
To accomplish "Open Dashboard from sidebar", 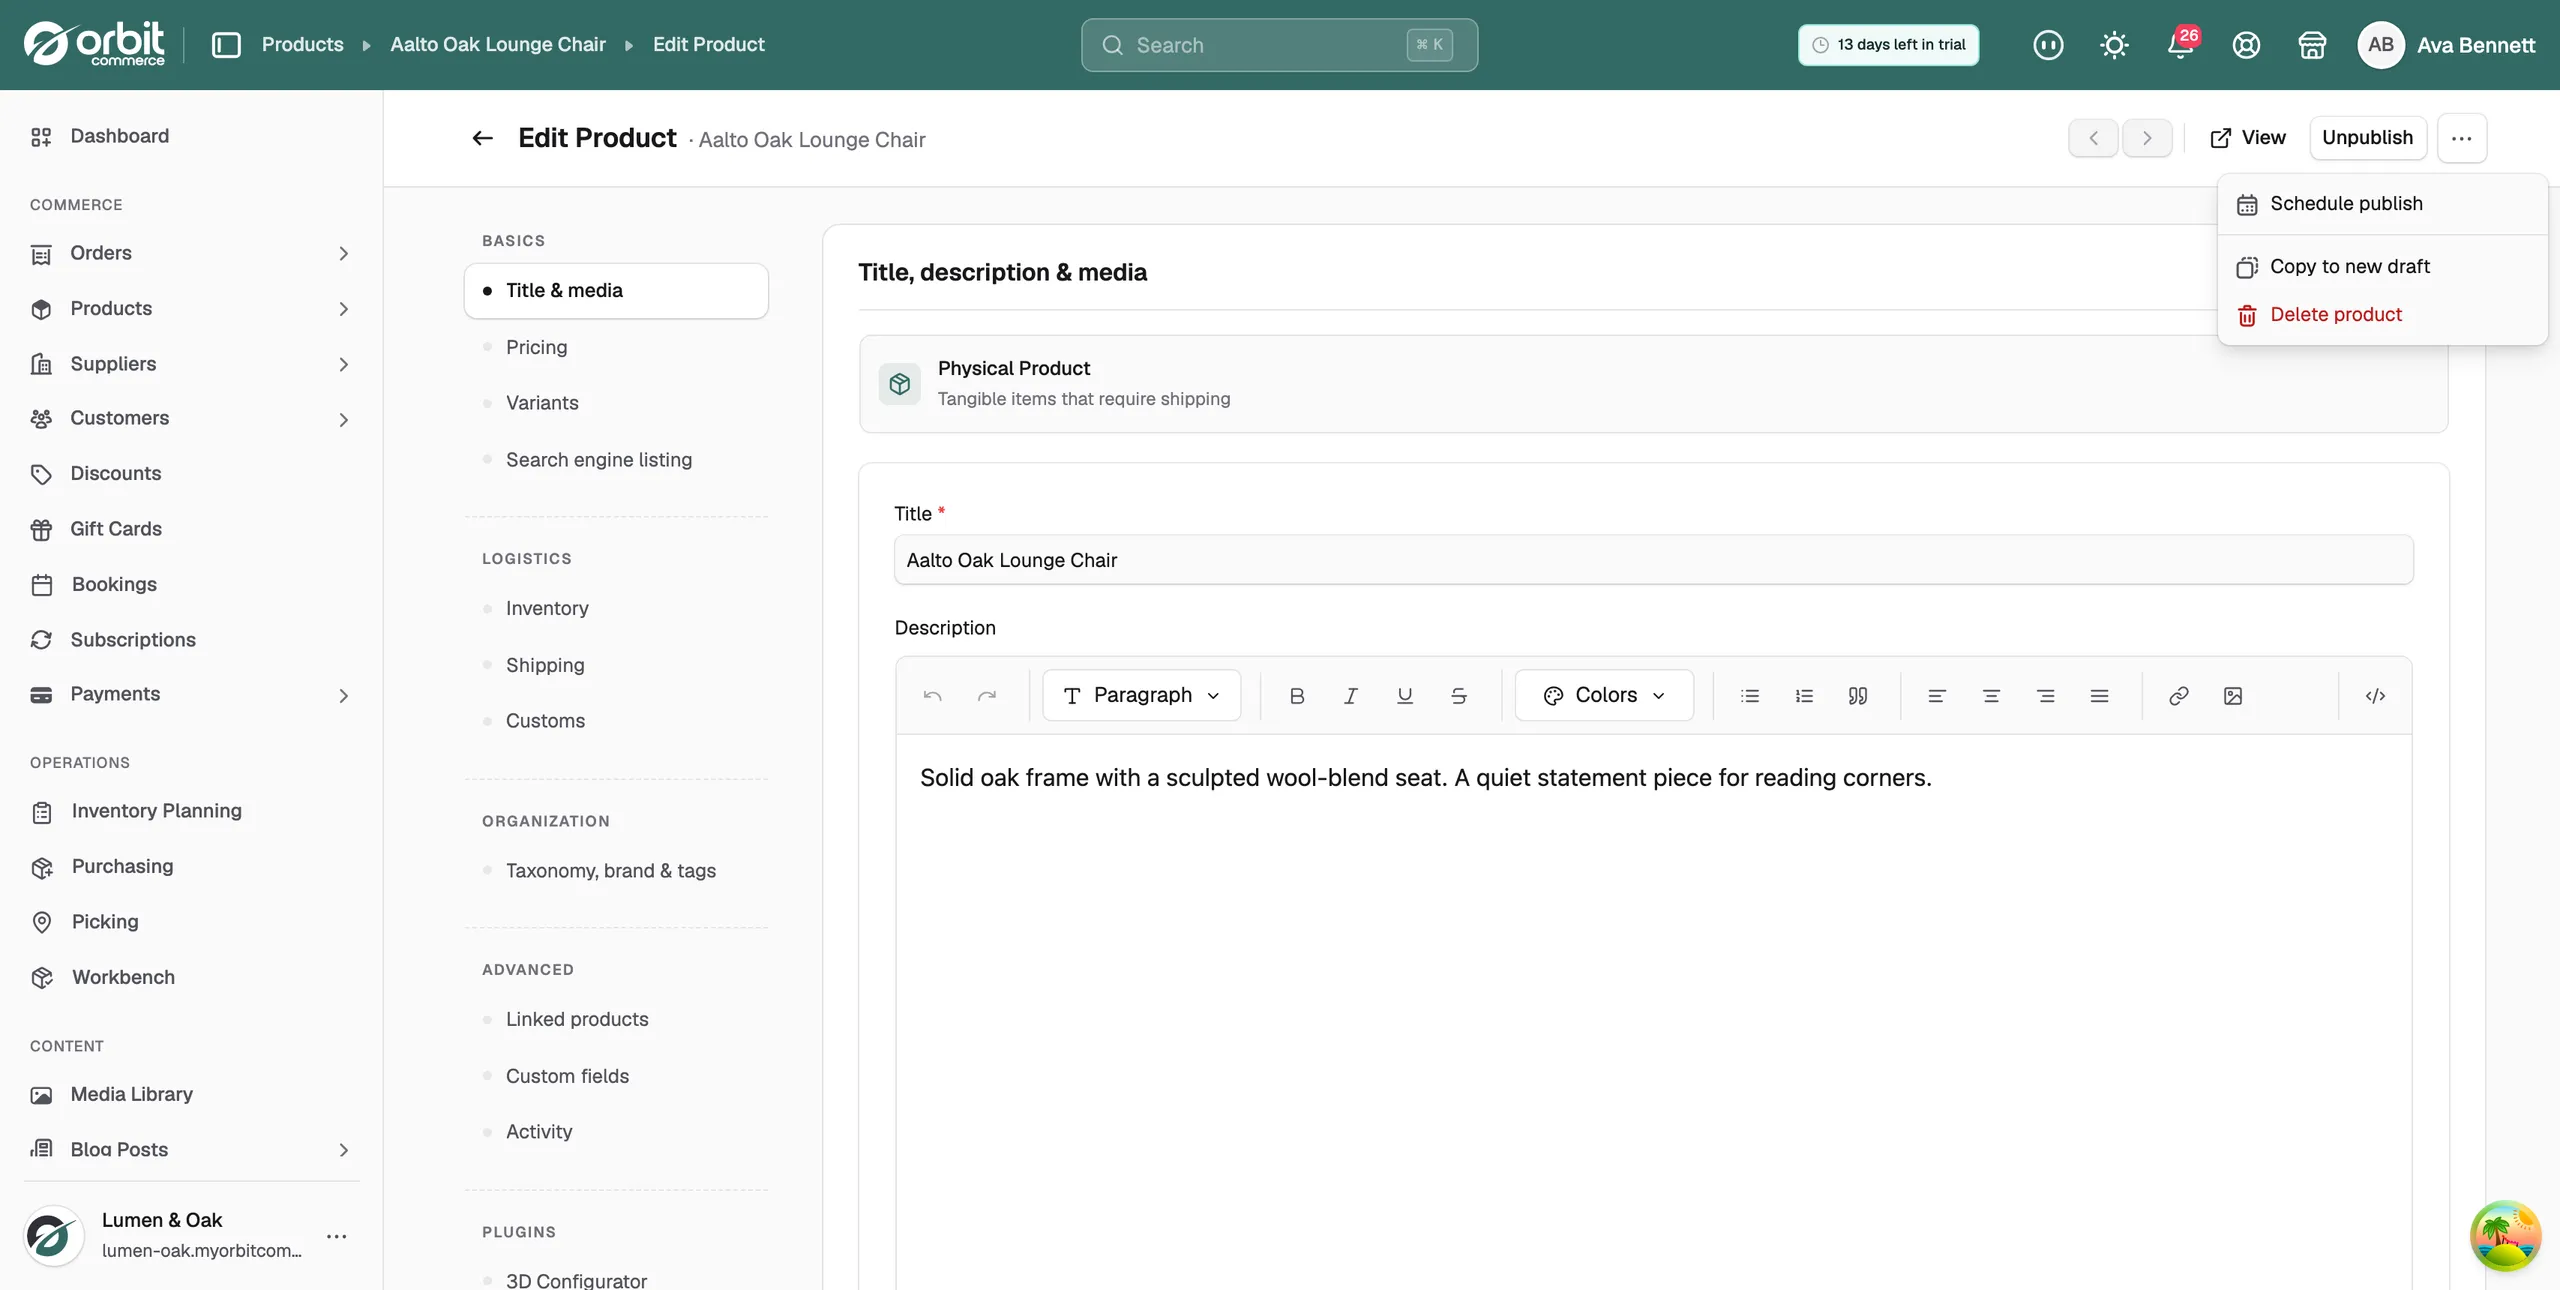I will pyautogui.click(x=119, y=136).
